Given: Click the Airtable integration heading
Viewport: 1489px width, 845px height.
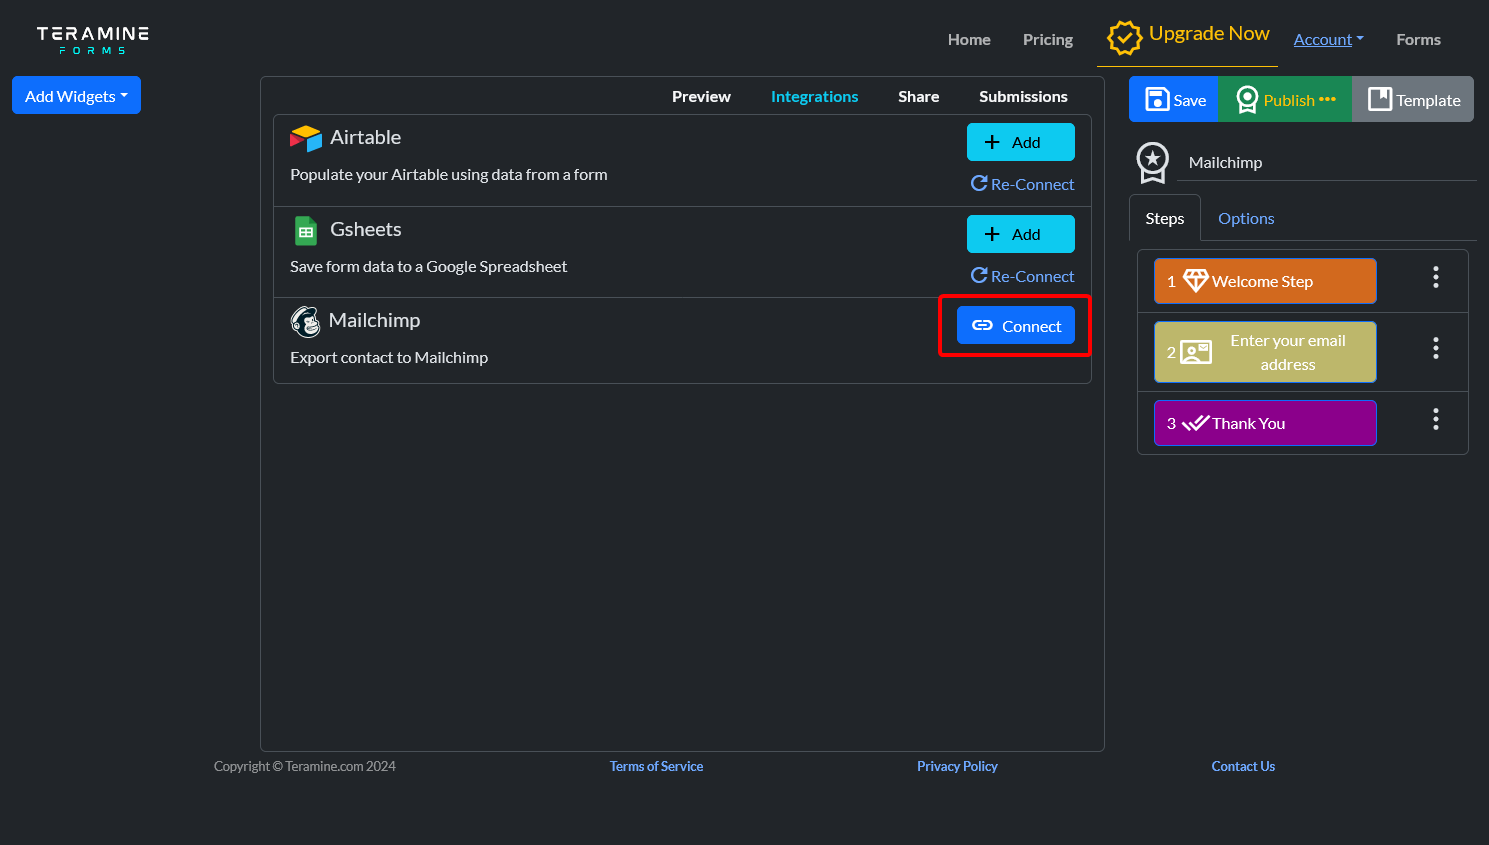Looking at the screenshot, I should point(365,137).
